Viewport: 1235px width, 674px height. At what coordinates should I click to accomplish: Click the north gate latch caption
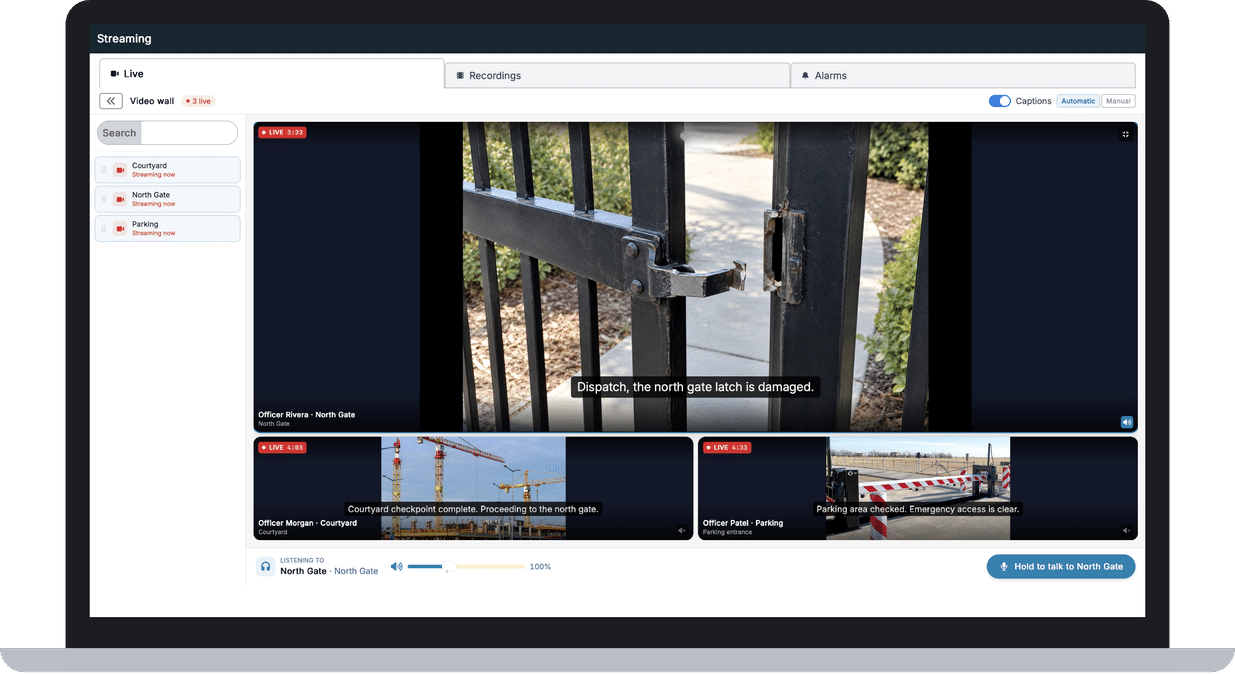coord(695,387)
